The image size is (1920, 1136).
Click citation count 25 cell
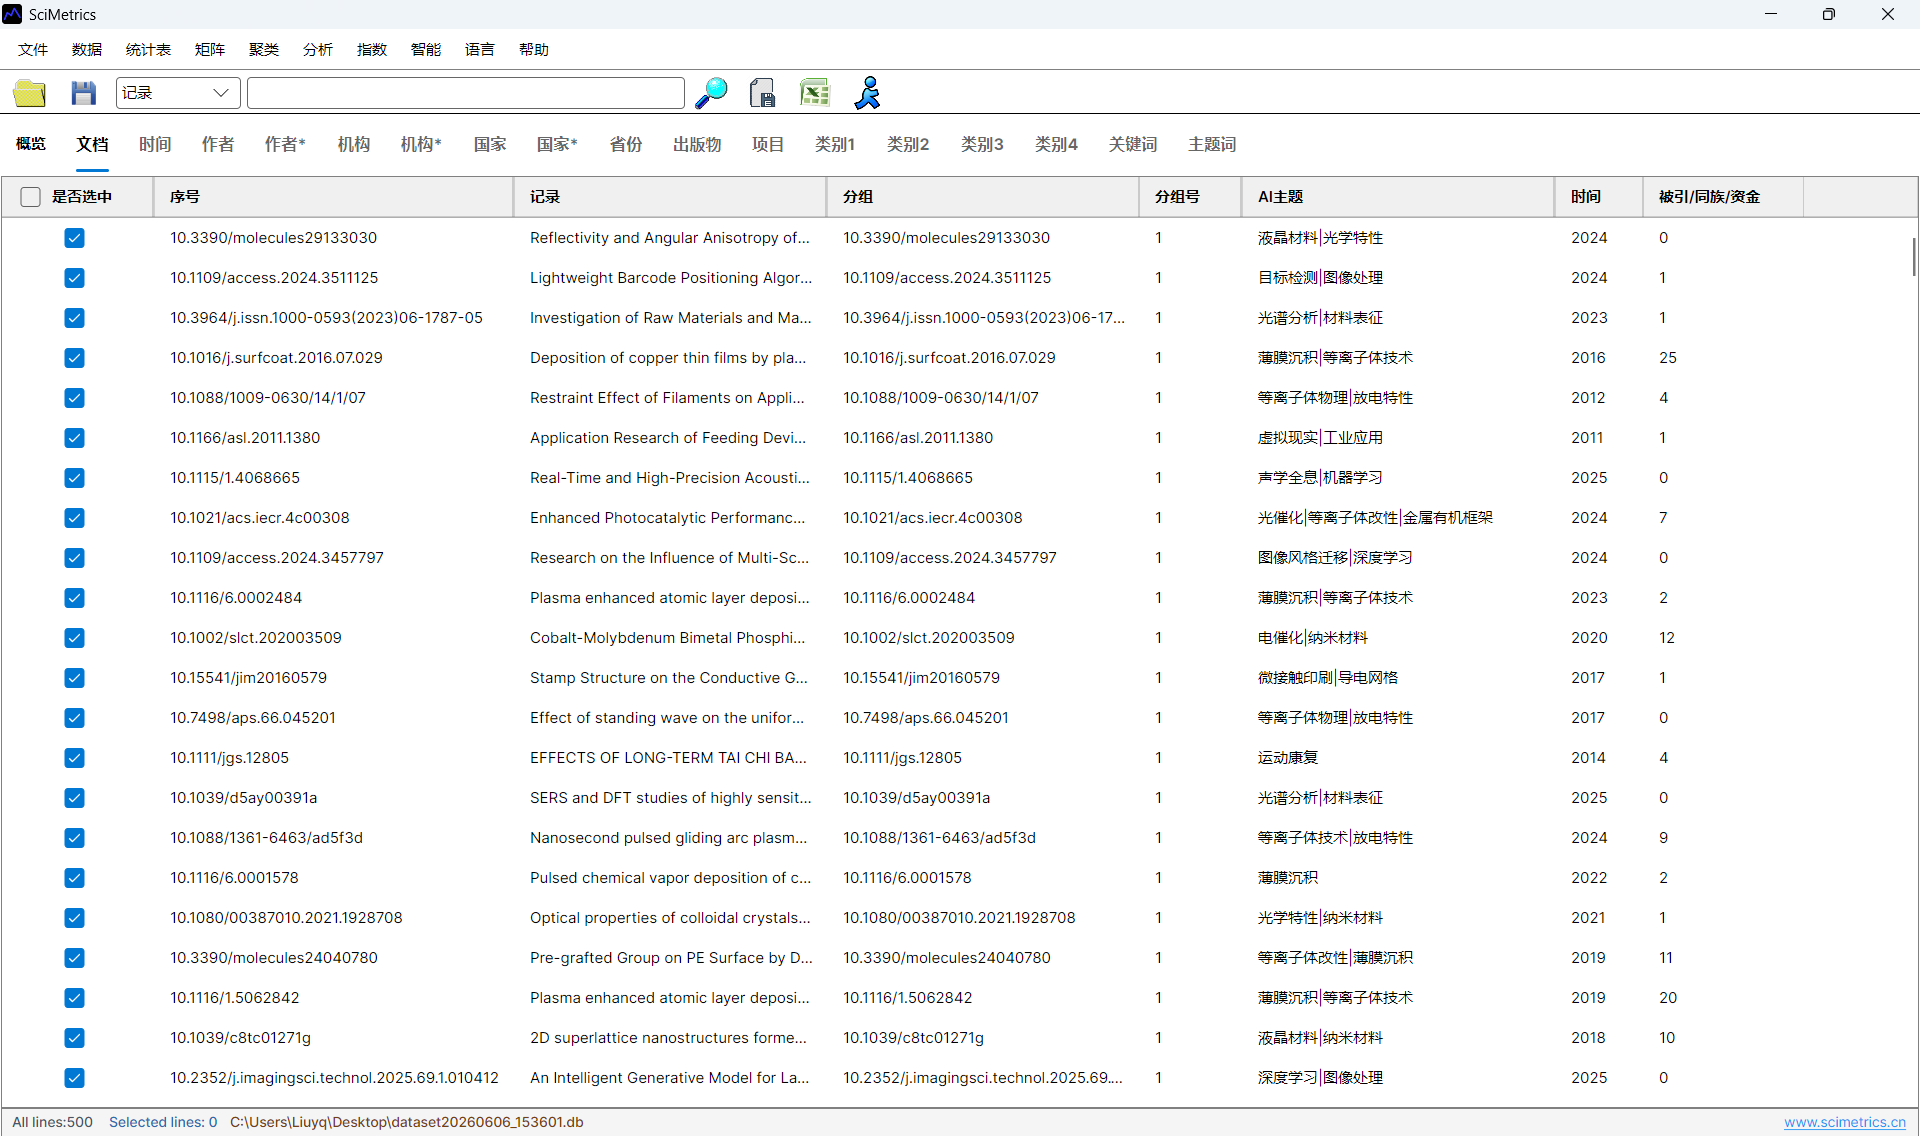click(x=1668, y=358)
